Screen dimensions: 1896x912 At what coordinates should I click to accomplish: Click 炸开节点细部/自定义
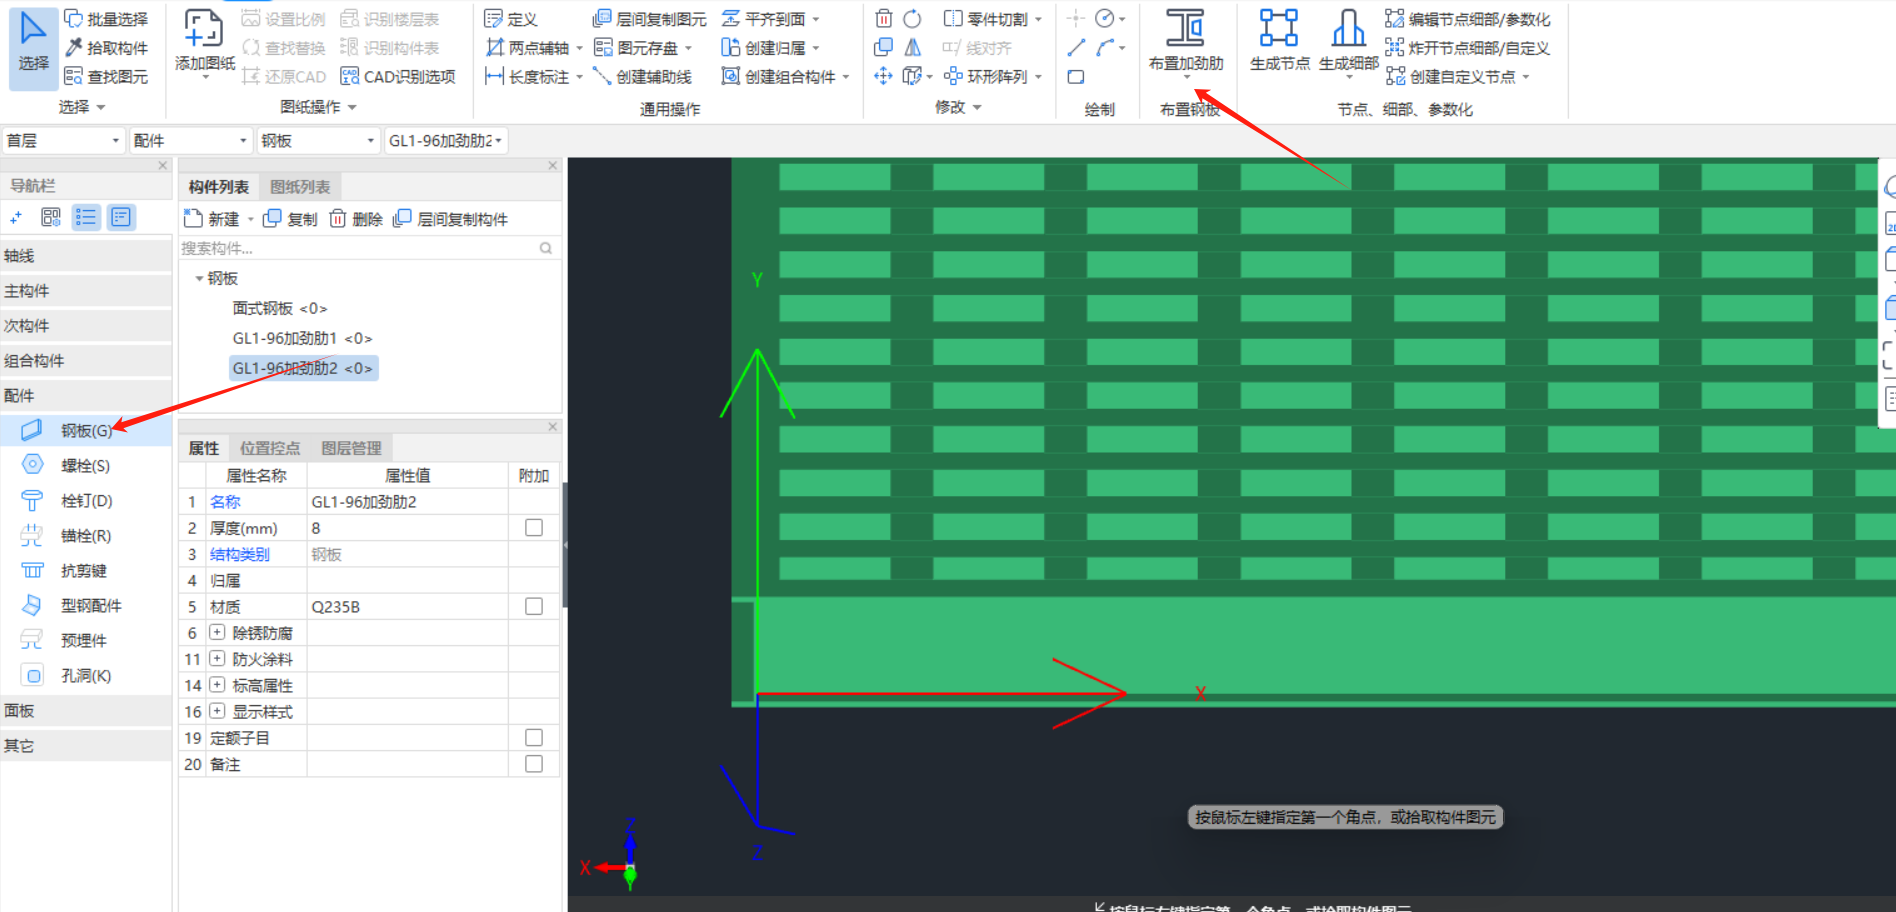tap(1468, 48)
